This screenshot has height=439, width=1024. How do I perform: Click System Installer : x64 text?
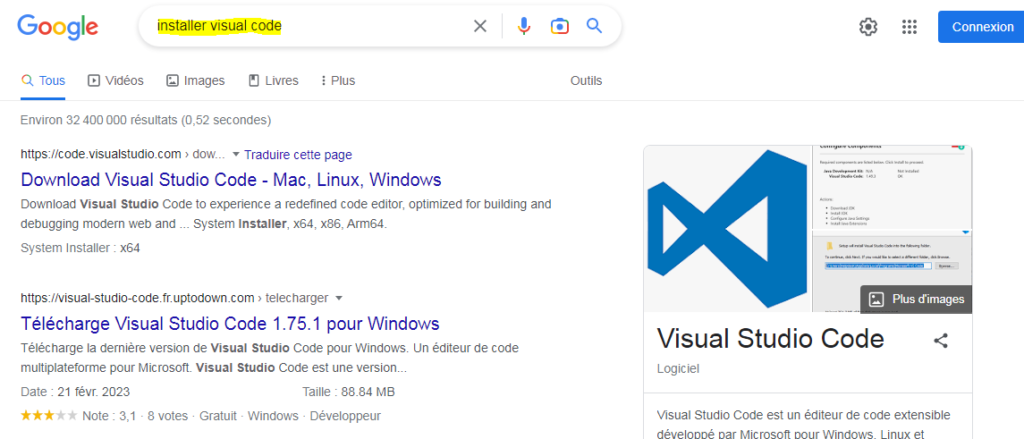tap(80, 248)
